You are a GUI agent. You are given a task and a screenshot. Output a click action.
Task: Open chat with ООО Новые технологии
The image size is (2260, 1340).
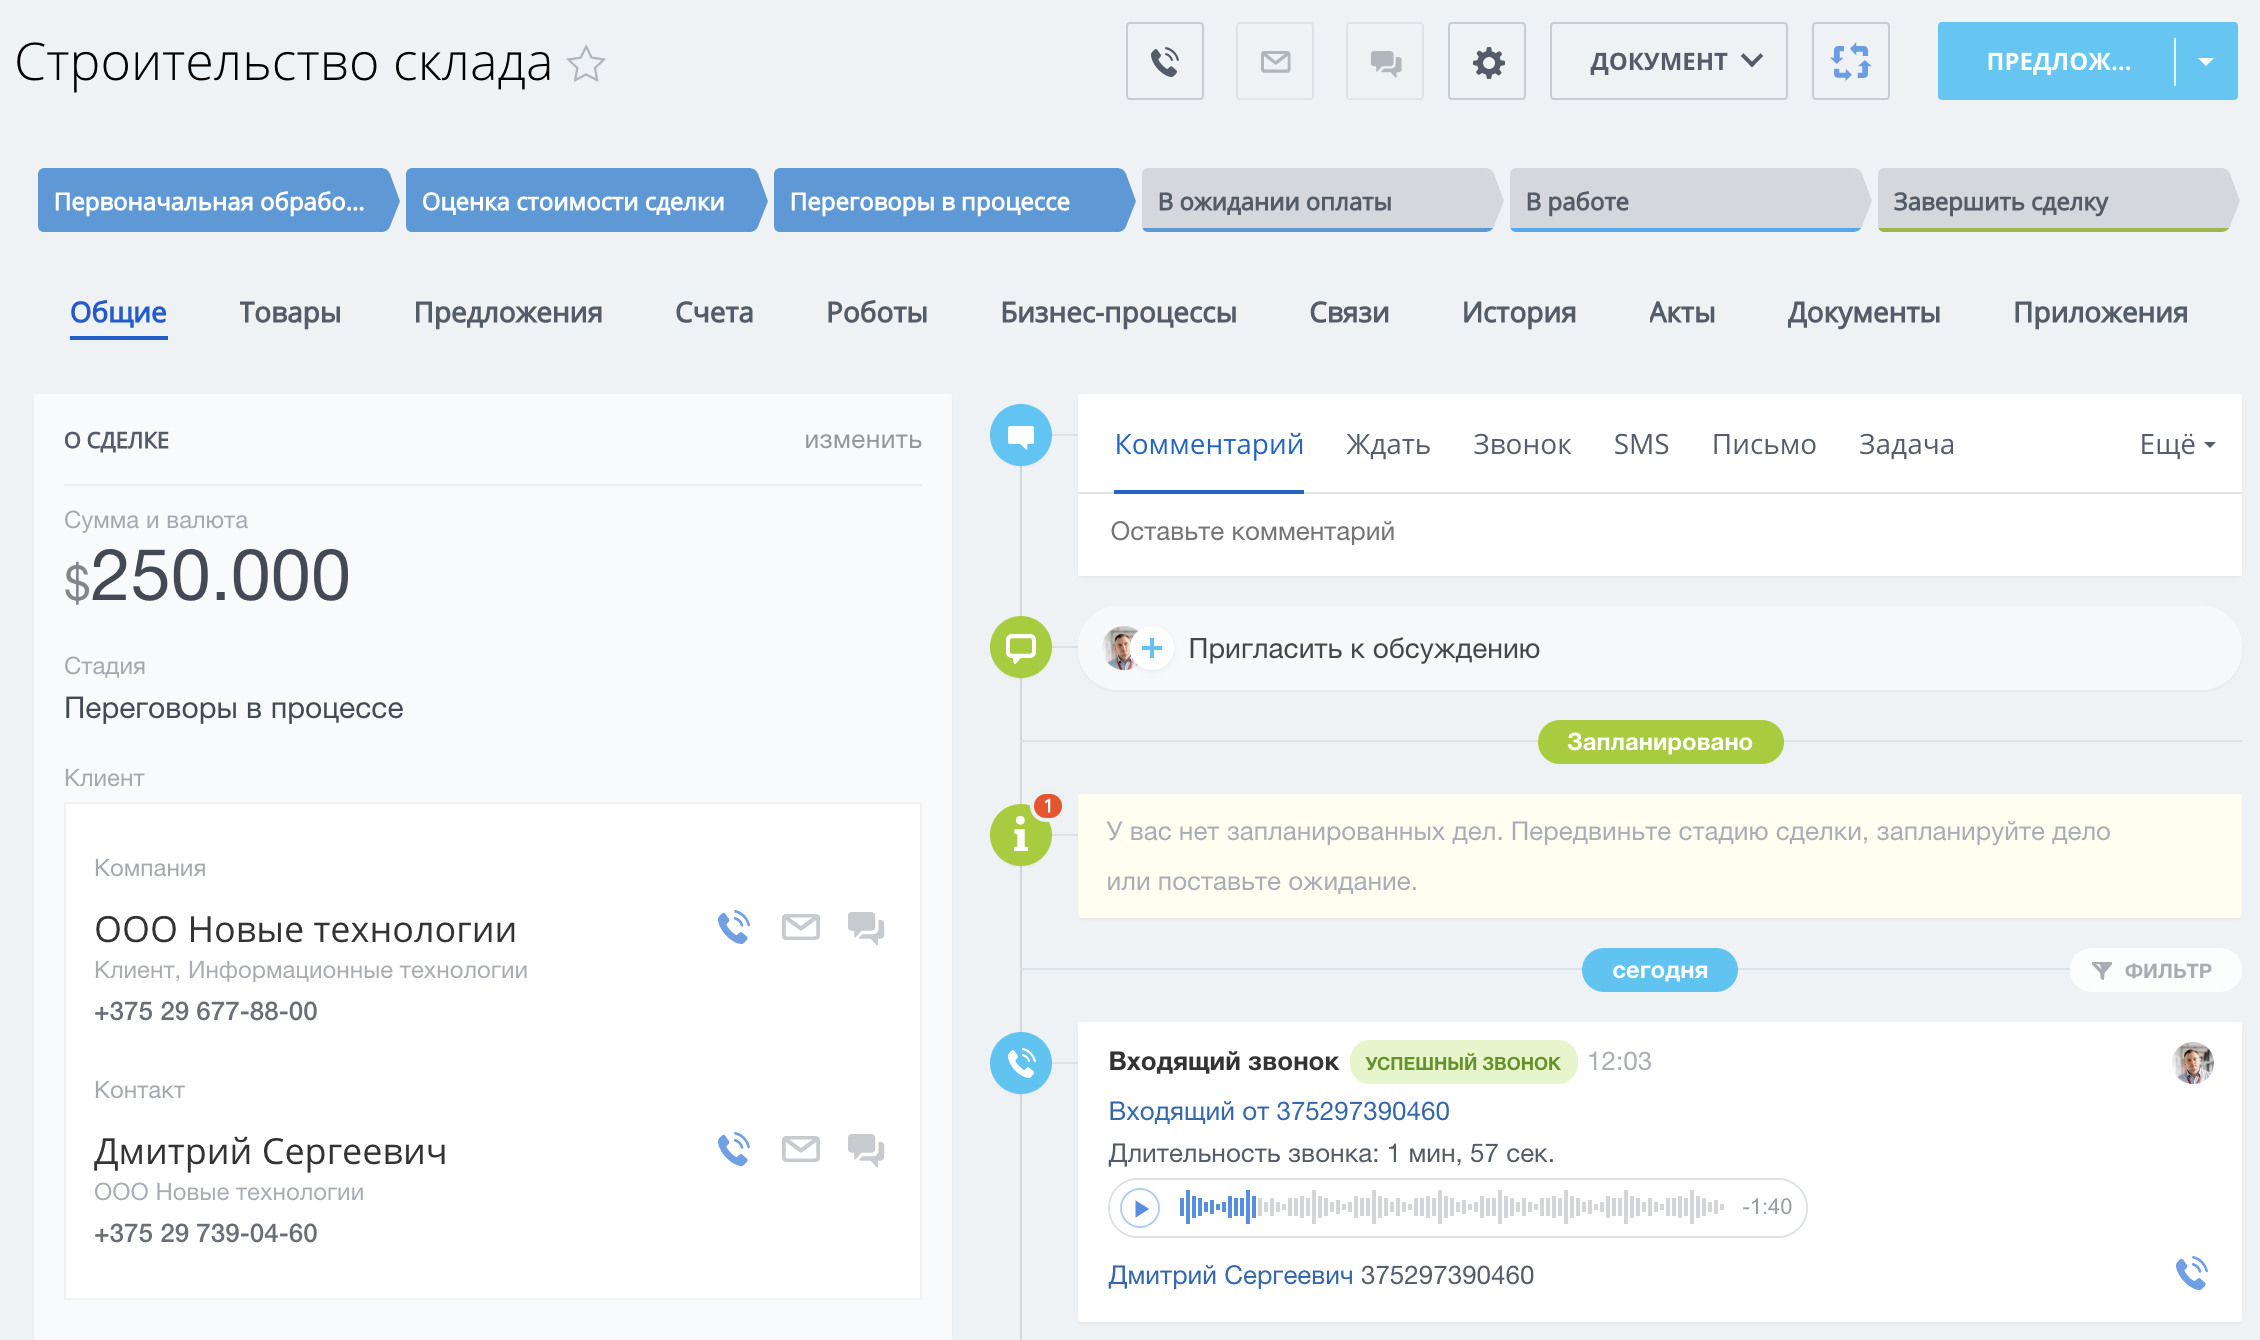click(x=866, y=928)
